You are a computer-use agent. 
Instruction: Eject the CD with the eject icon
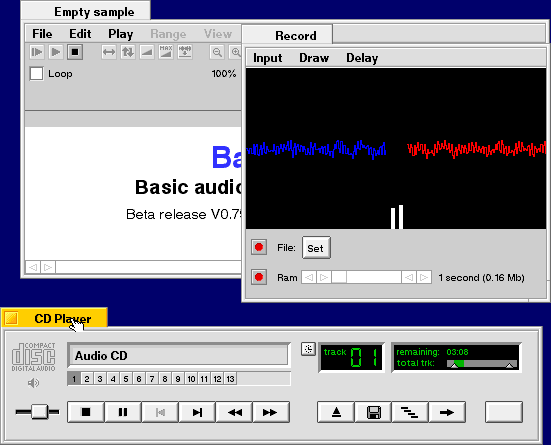pos(336,412)
